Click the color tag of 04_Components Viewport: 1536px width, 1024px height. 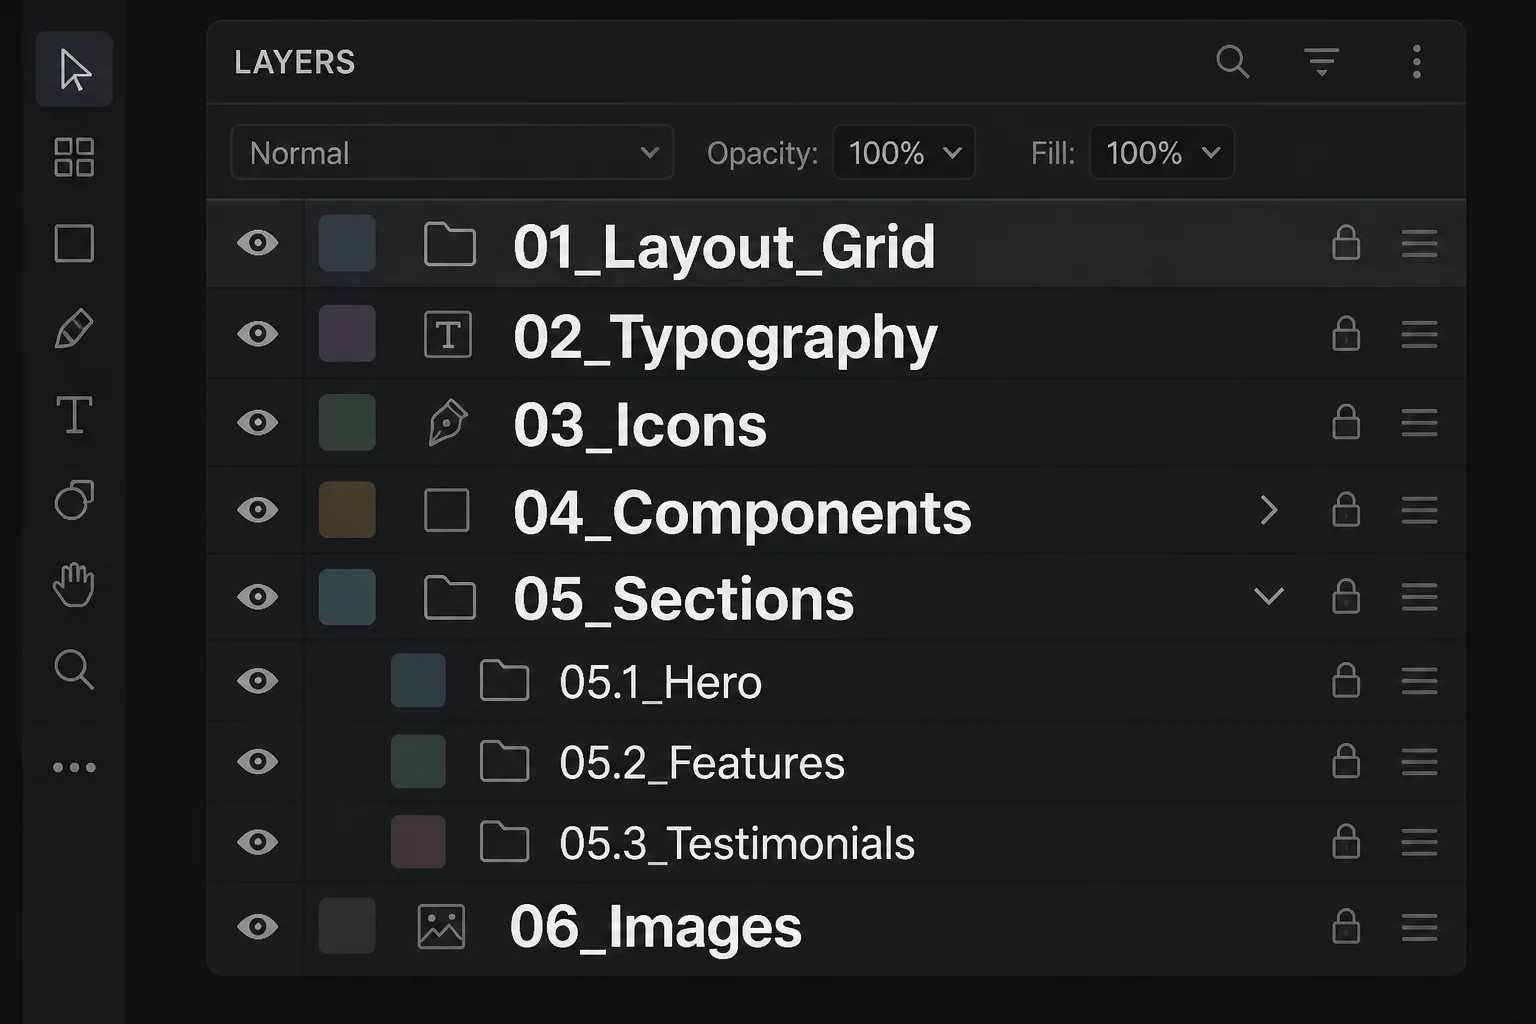click(x=347, y=510)
